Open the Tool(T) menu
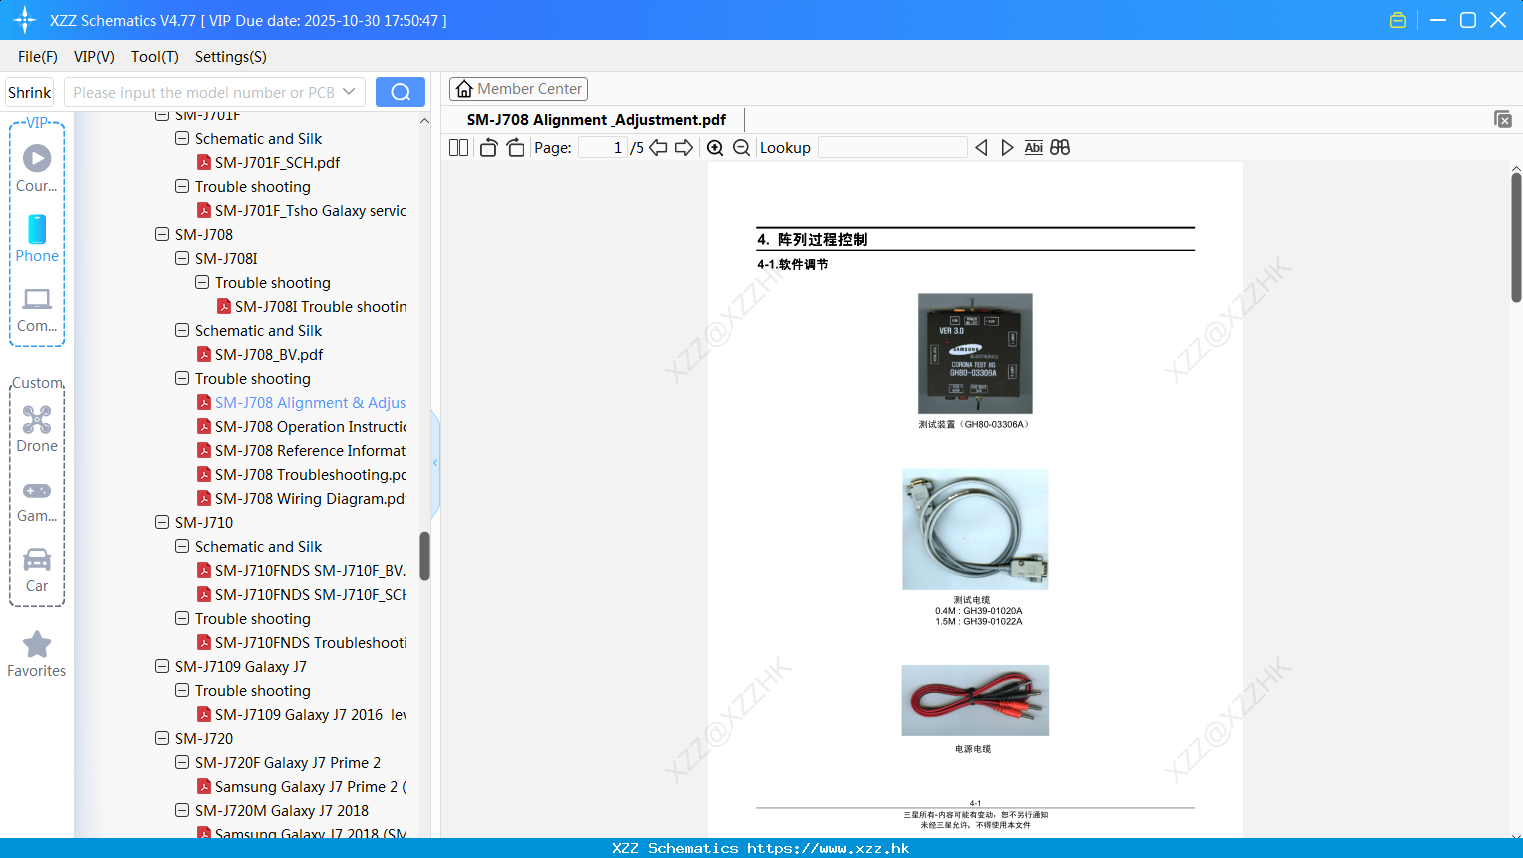 click(155, 57)
